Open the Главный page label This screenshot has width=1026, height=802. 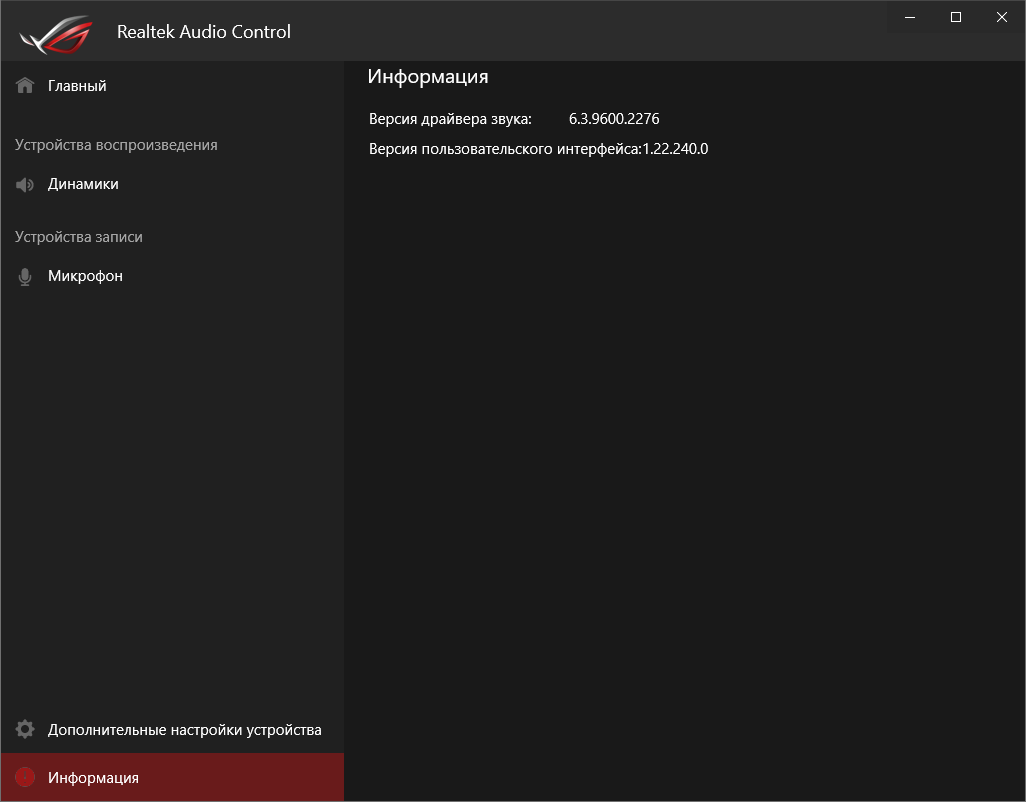tap(77, 86)
